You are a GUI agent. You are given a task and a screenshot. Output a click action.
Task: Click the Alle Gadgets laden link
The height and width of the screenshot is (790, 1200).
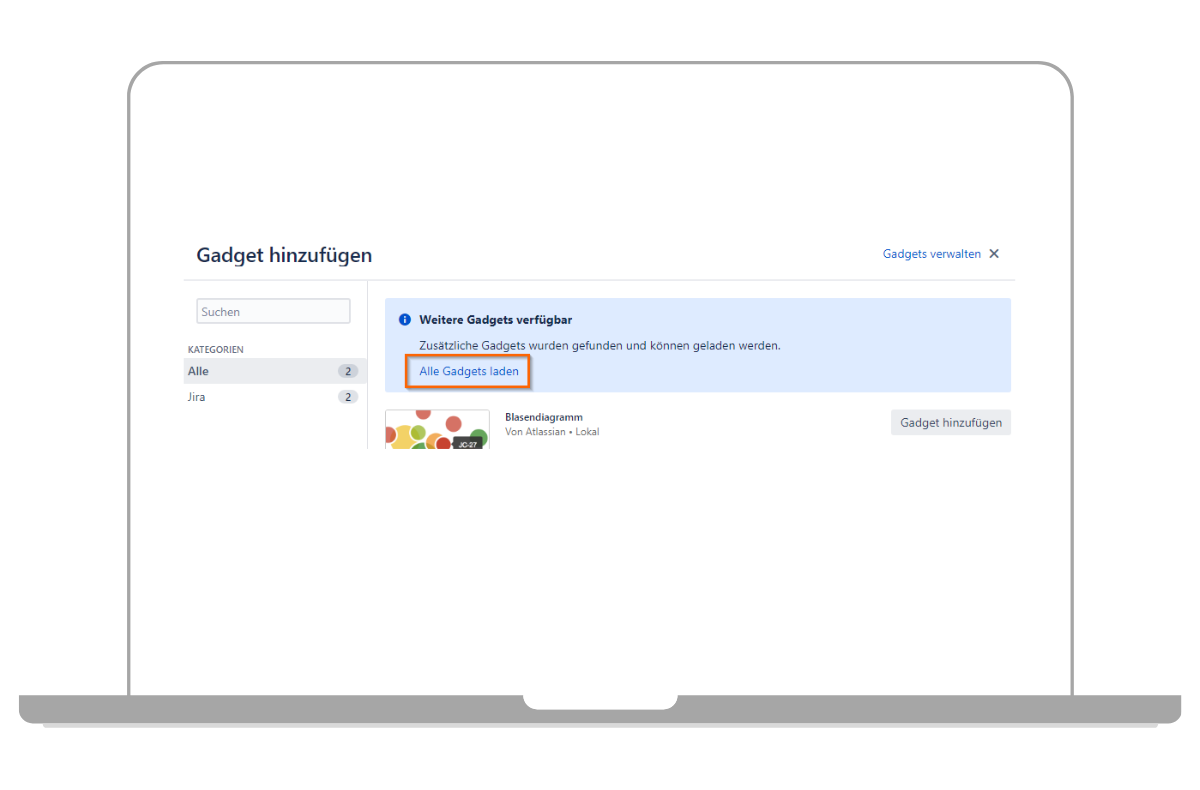469,371
